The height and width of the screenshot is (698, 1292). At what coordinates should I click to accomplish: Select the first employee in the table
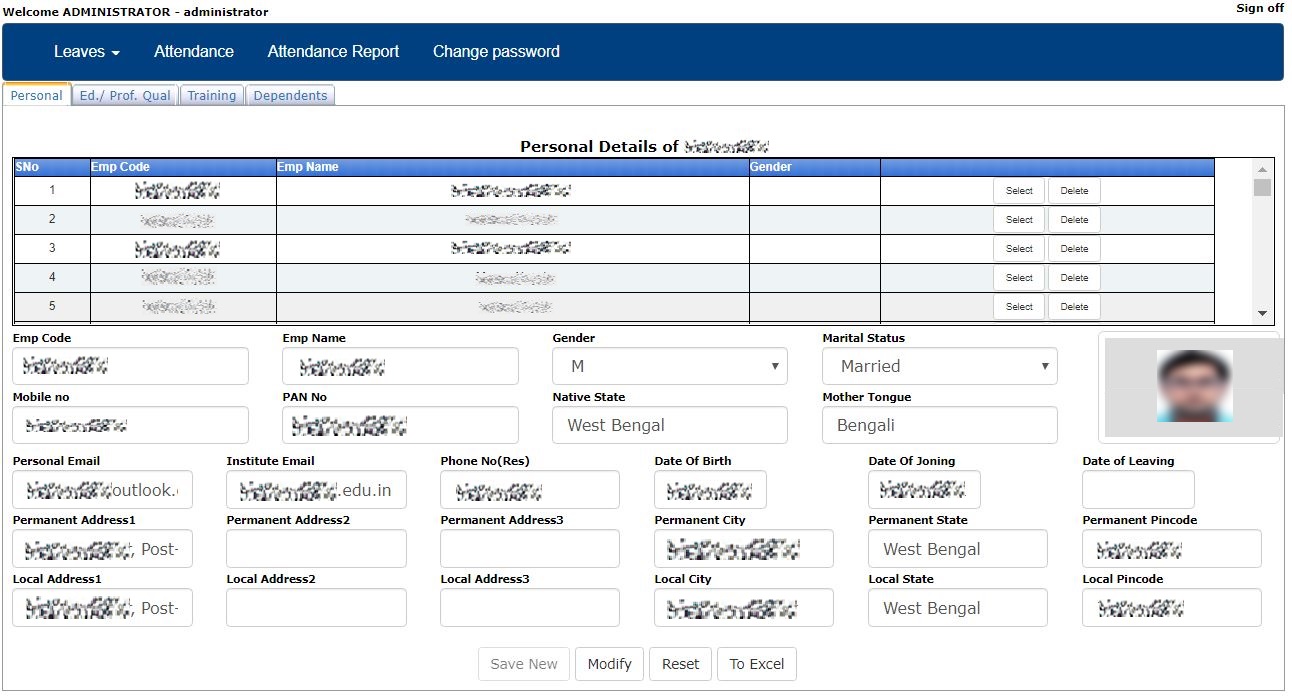pyautogui.click(x=1018, y=190)
